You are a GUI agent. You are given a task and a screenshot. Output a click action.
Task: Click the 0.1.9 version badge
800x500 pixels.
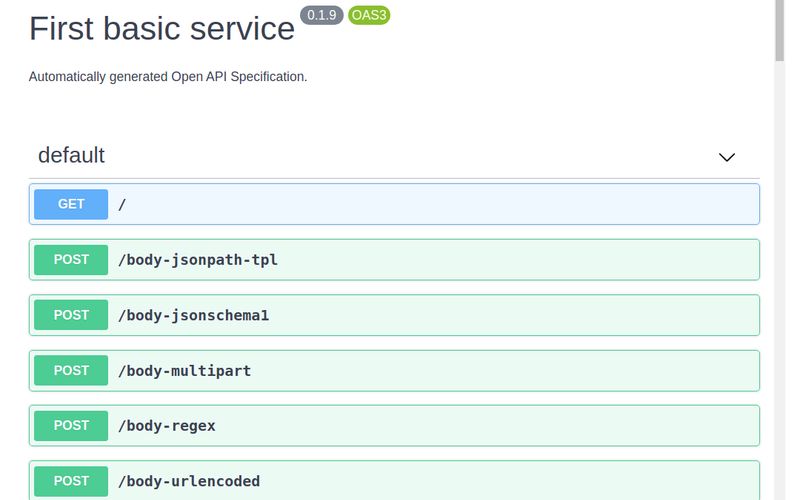pyautogui.click(x=321, y=15)
